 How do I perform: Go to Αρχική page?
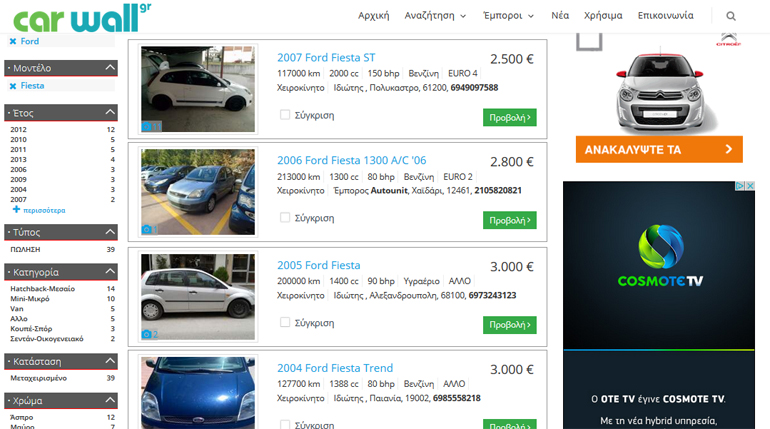click(374, 16)
